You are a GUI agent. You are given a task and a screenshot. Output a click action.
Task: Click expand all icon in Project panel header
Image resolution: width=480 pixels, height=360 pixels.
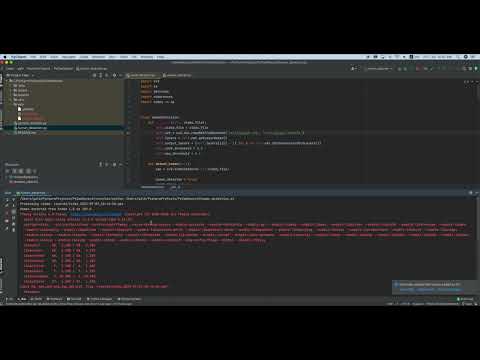tap(101, 75)
